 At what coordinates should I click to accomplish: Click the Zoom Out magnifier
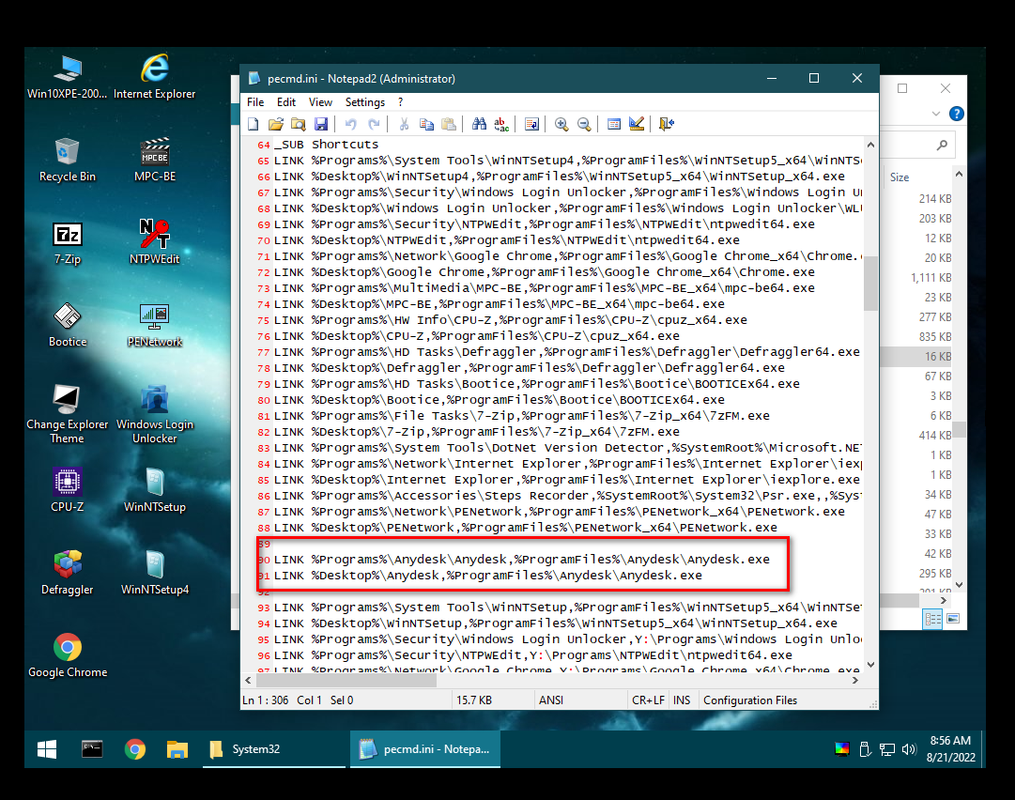584,124
